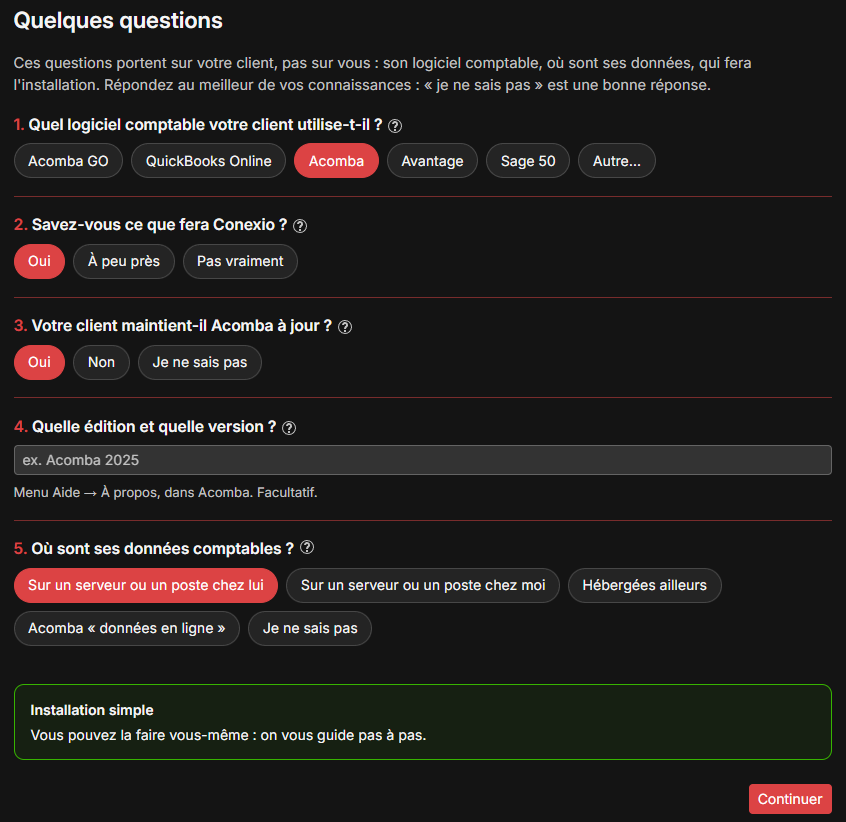The height and width of the screenshot is (822, 846).
Task: Pick Avantage as the accounting software
Action: point(432,161)
